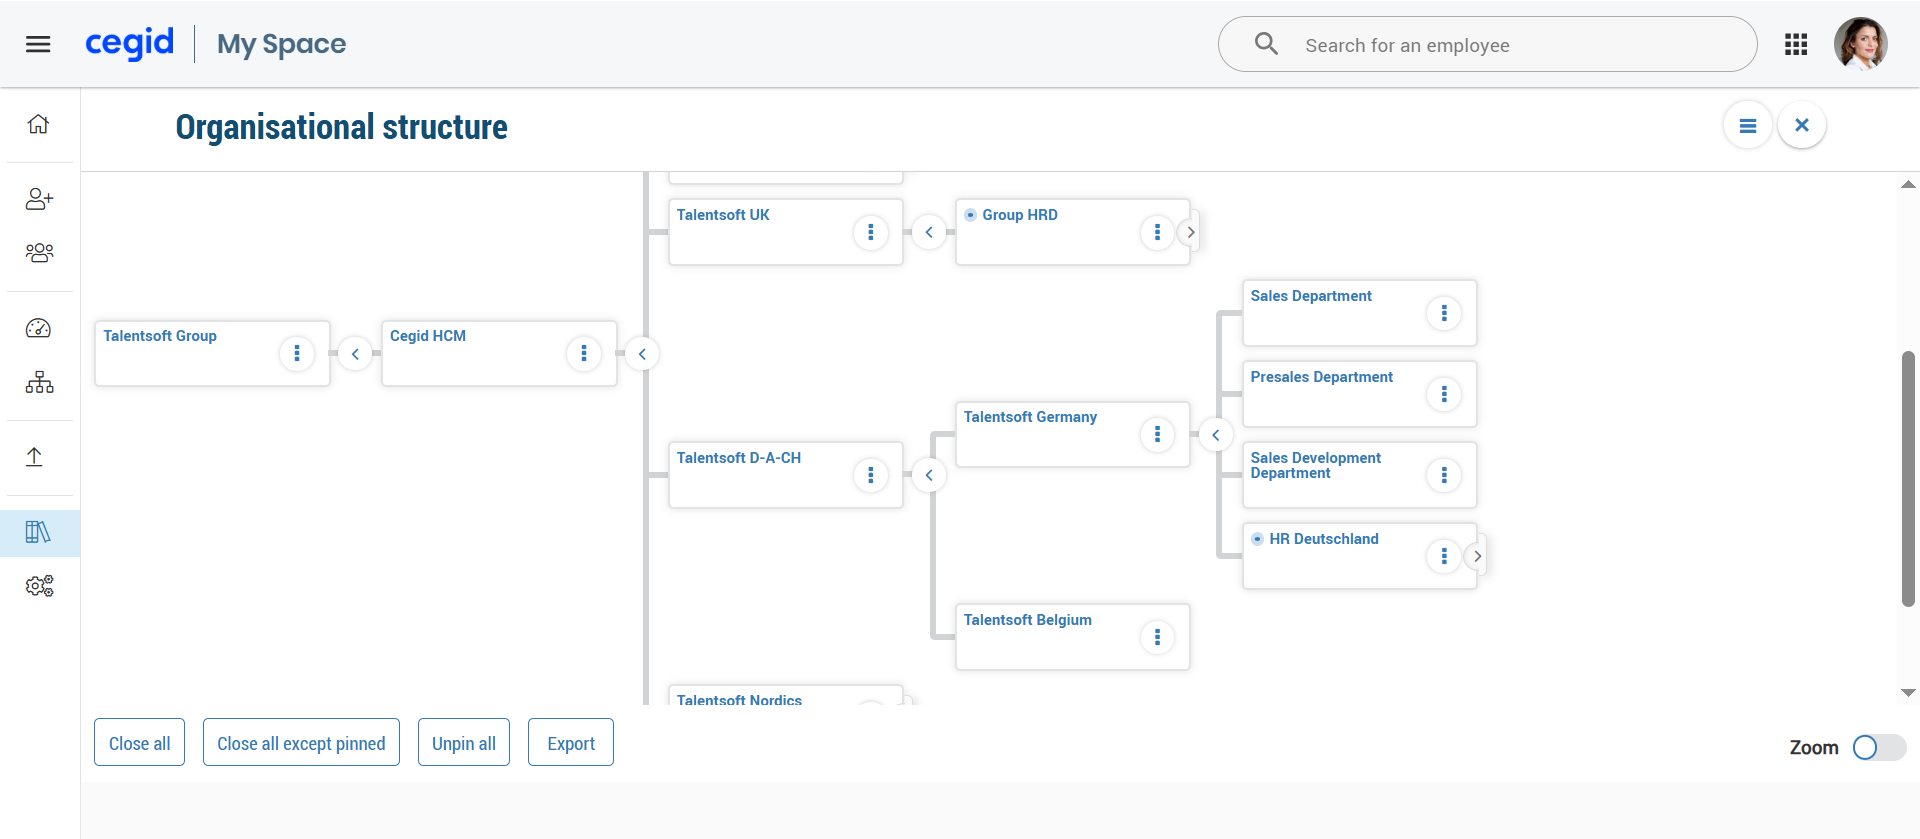Screen dimensions: 1920x839
Task: Collapse the Talentsoft Group branch
Action: click(x=355, y=354)
